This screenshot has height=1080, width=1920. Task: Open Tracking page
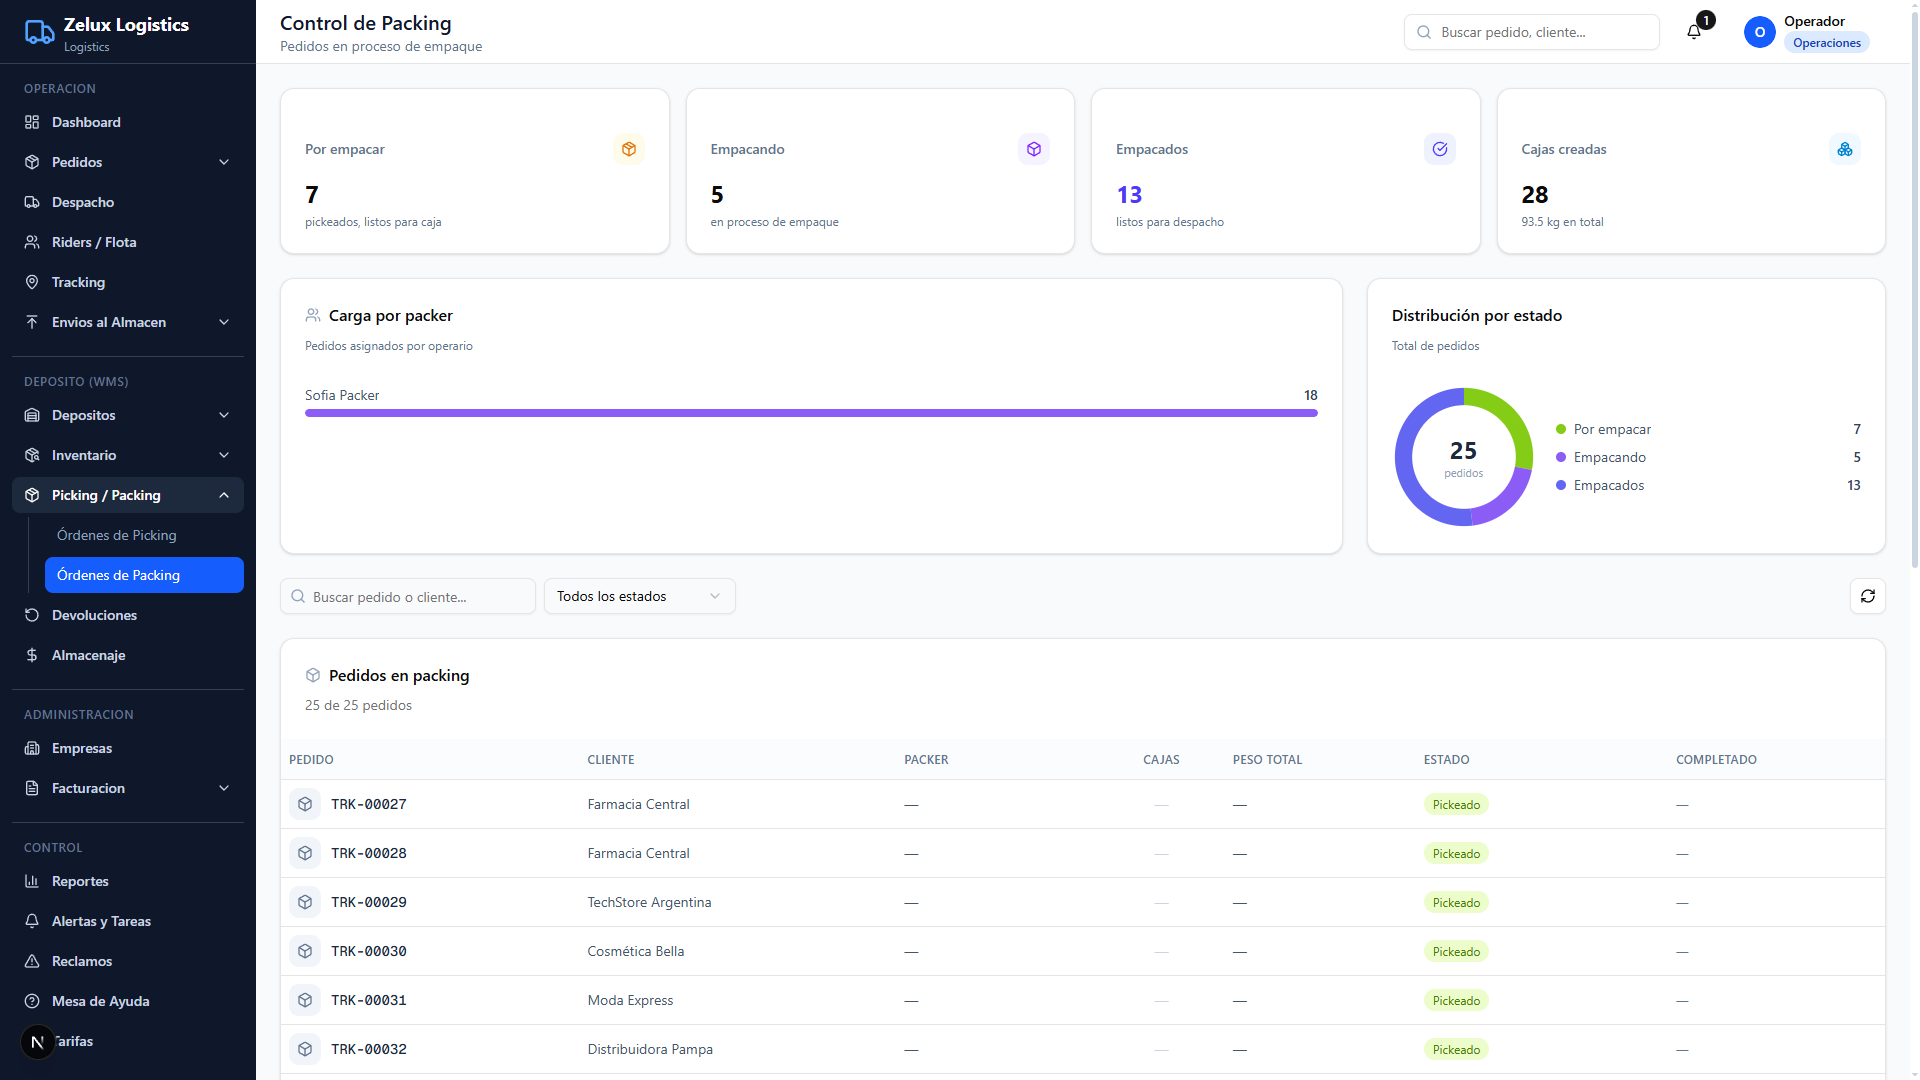[128, 282]
